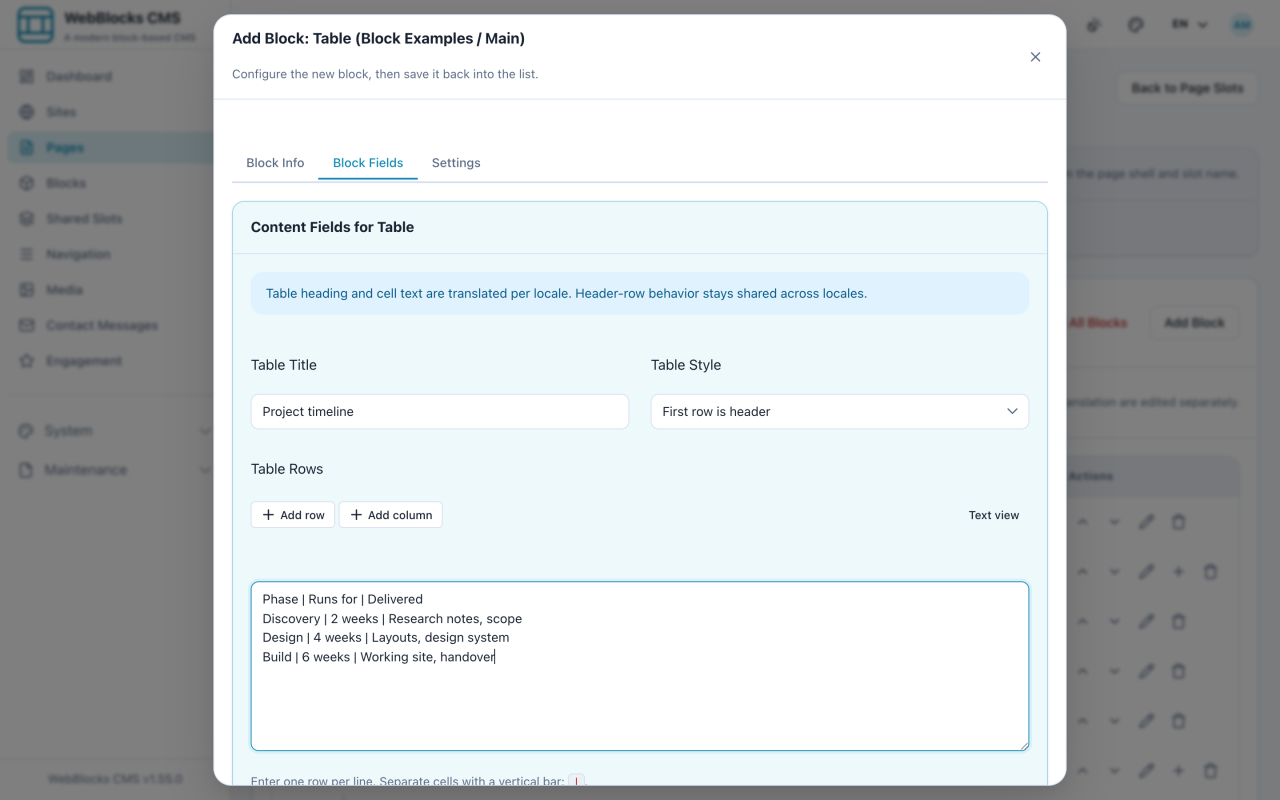Click the trash icon in the second Actions row
The image size is (1280, 800).
(1210, 572)
